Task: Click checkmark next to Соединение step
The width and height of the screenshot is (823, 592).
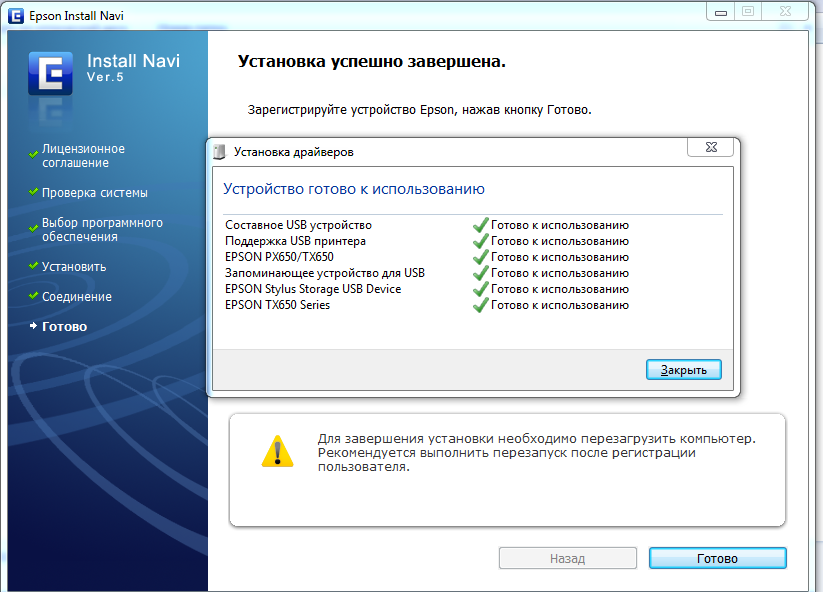Action: point(34,295)
